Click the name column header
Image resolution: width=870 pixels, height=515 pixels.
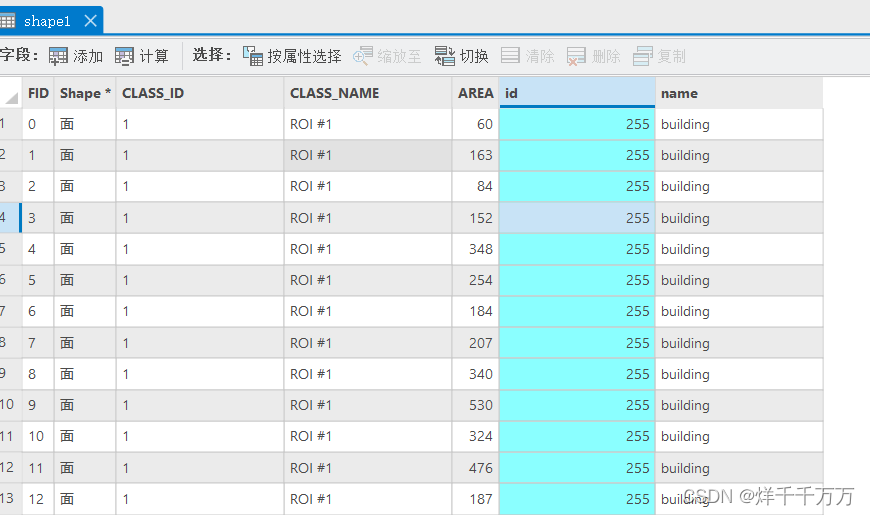click(739, 93)
